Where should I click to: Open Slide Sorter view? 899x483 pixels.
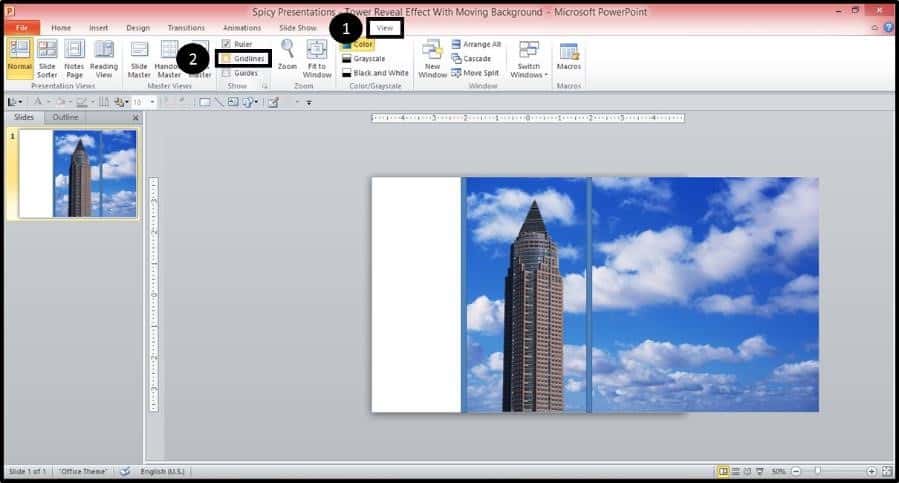click(x=47, y=58)
